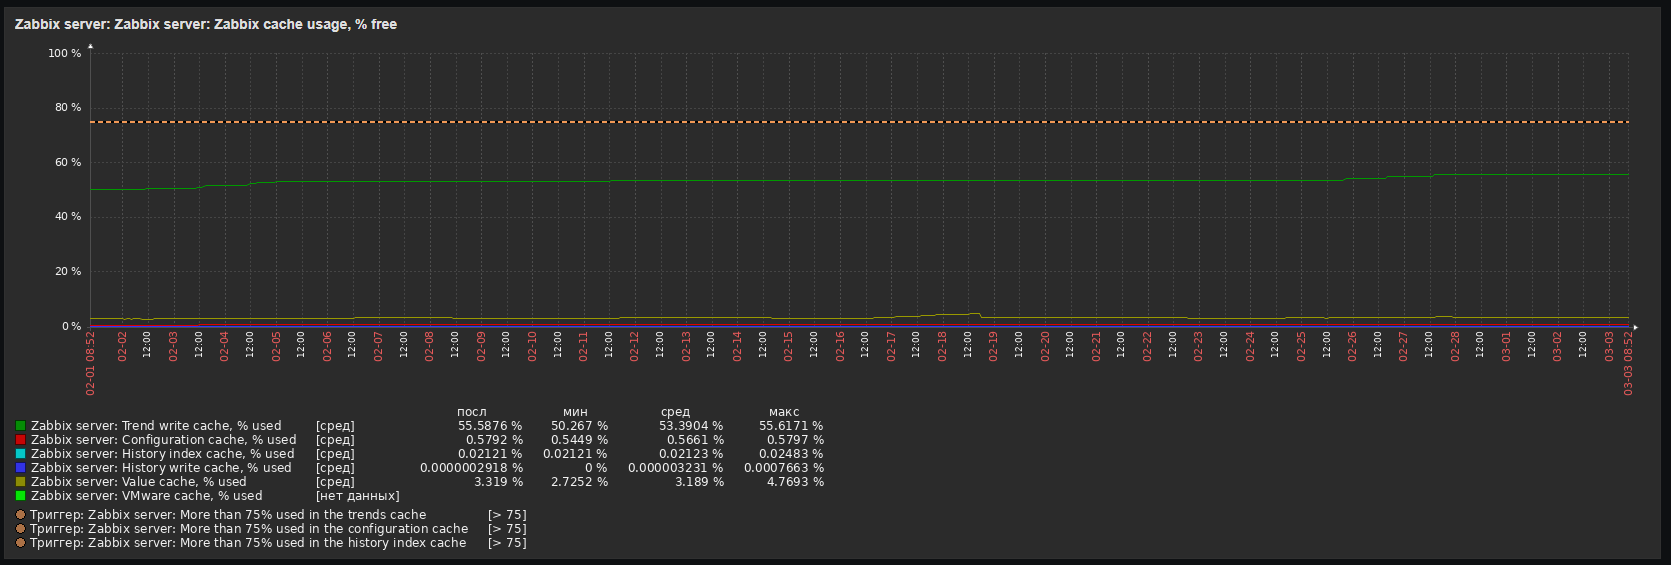Click the blue History write cache legend swatch

tap(20, 468)
